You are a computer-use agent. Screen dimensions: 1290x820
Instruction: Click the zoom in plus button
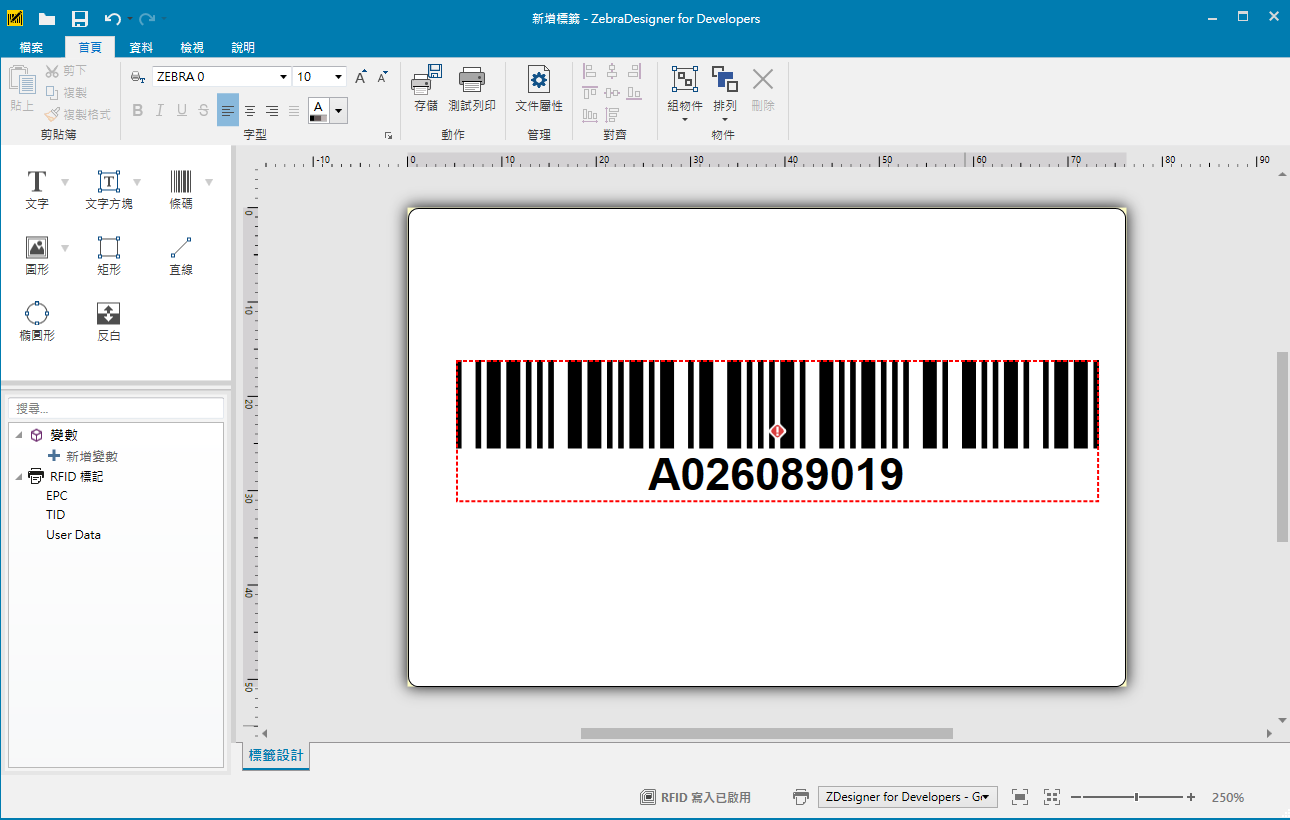coord(1191,797)
